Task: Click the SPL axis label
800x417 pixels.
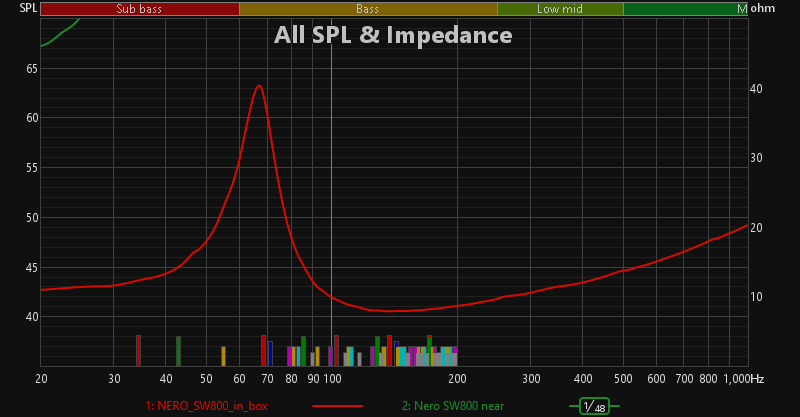Action: (x=28, y=8)
